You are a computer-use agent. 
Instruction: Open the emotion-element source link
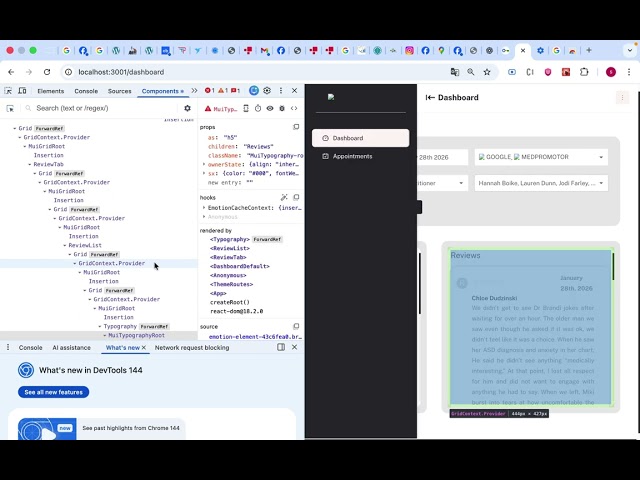tap(255, 337)
